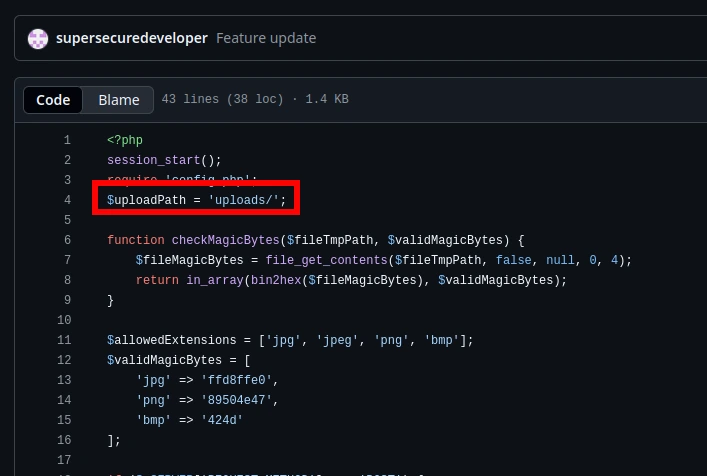The width and height of the screenshot is (707, 476).
Task: Click the 'bmp' => '424d' entry
Action: (x=192, y=420)
